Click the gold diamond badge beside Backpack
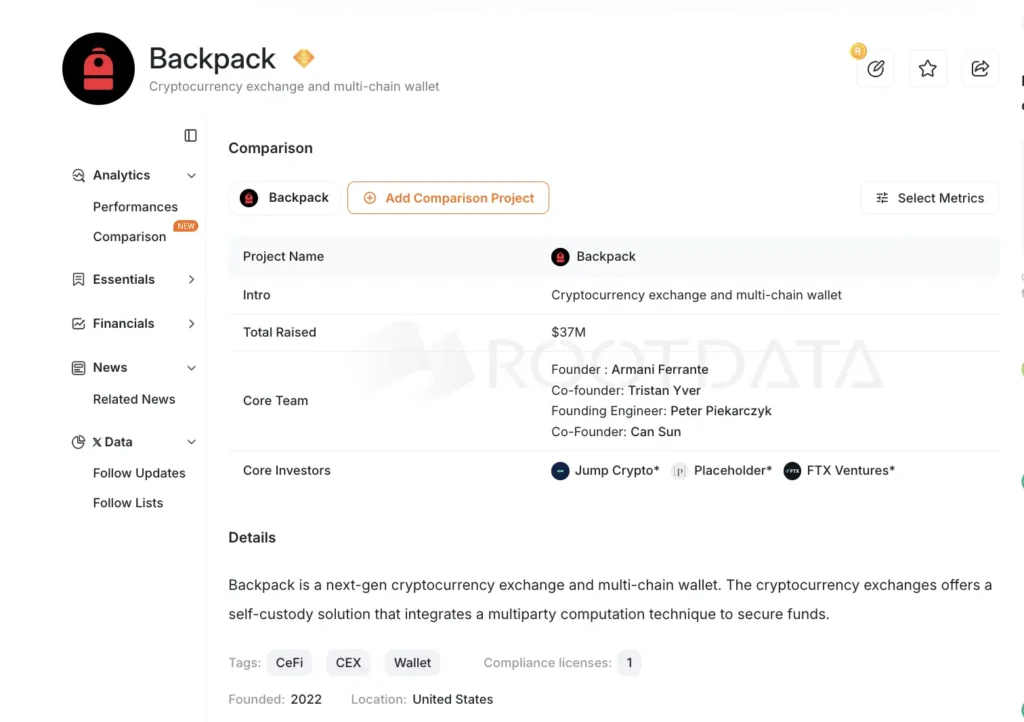 click(304, 58)
